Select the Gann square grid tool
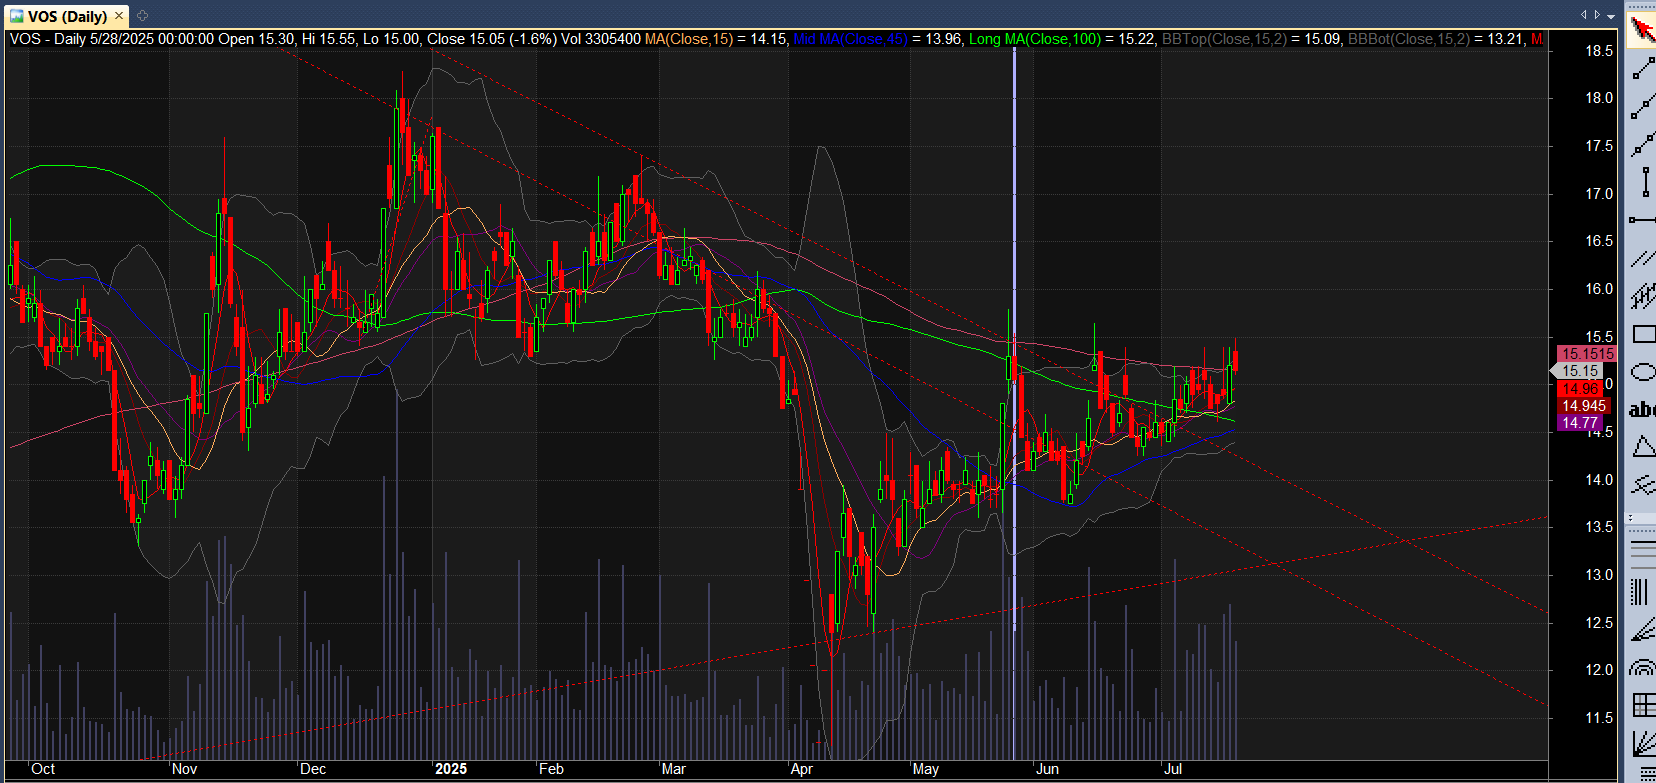 click(x=1642, y=705)
